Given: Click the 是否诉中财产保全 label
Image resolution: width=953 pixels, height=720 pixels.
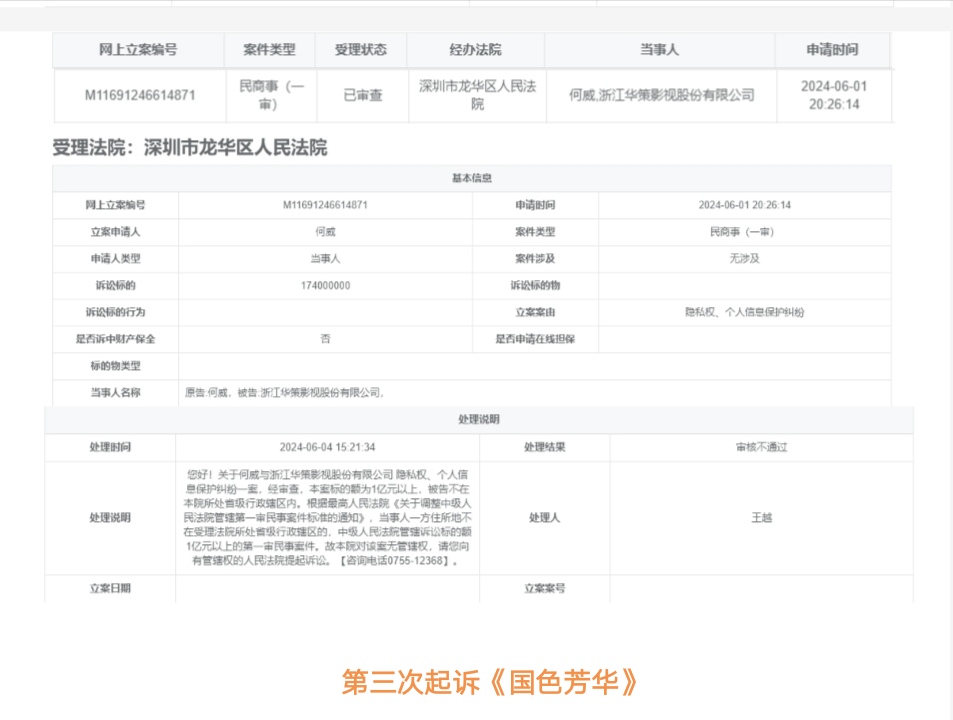Looking at the screenshot, I should coord(115,339).
